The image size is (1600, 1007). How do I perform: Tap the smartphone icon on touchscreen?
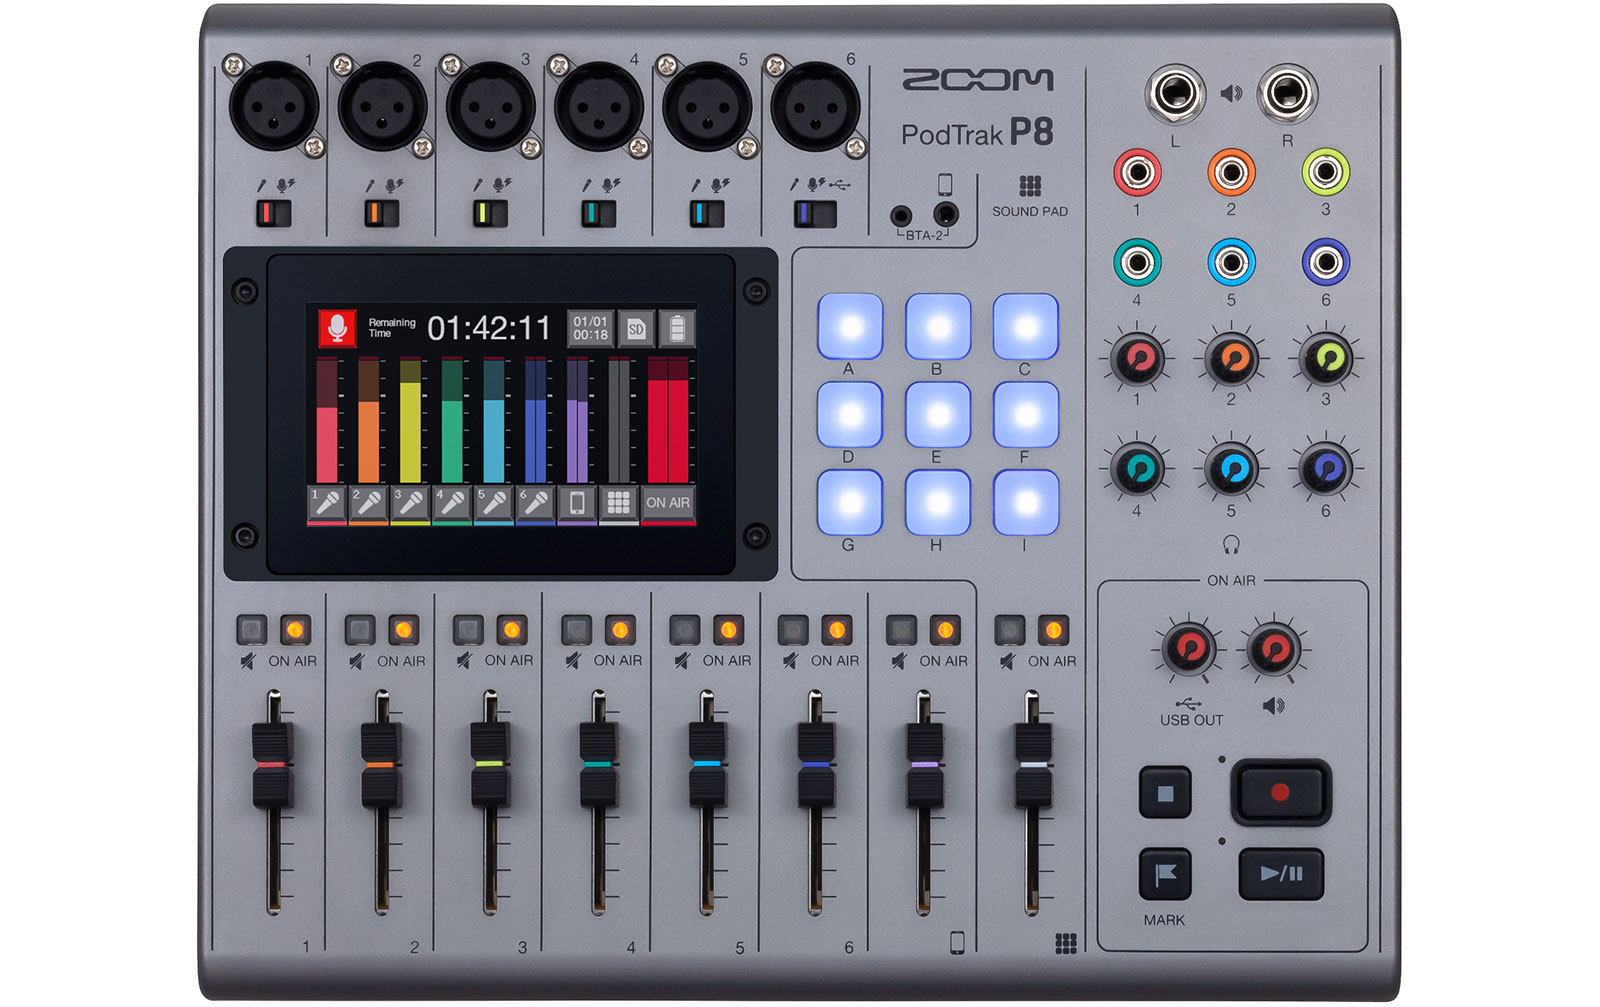point(577,503)
